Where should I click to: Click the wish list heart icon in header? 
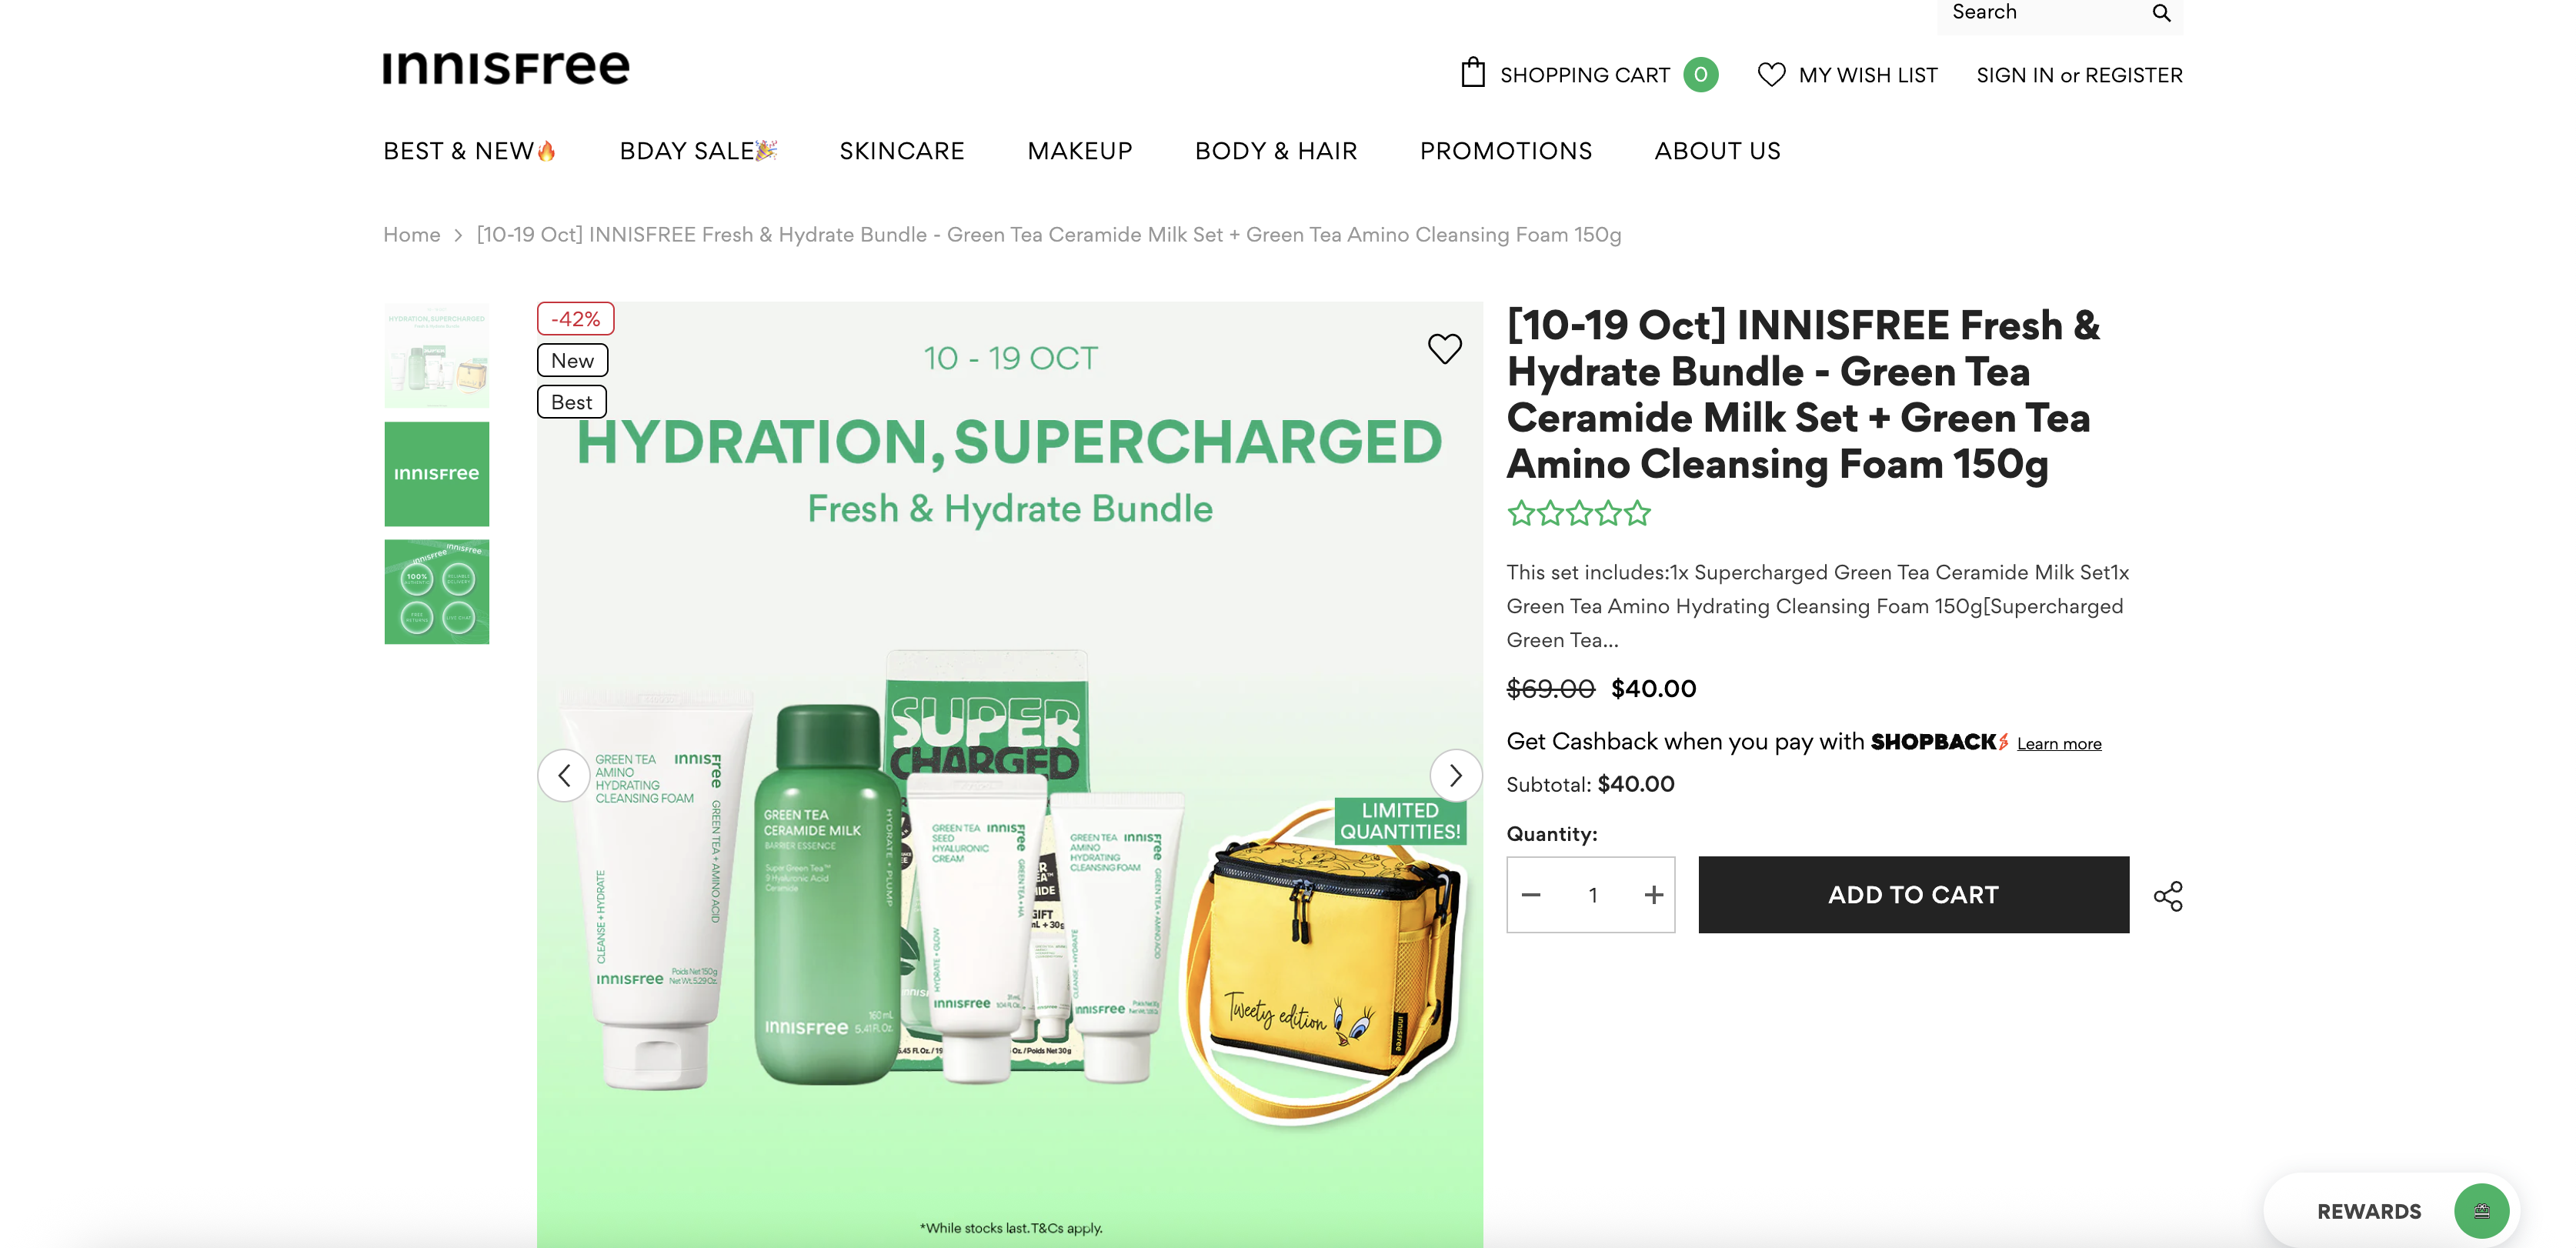point(1771,75)
